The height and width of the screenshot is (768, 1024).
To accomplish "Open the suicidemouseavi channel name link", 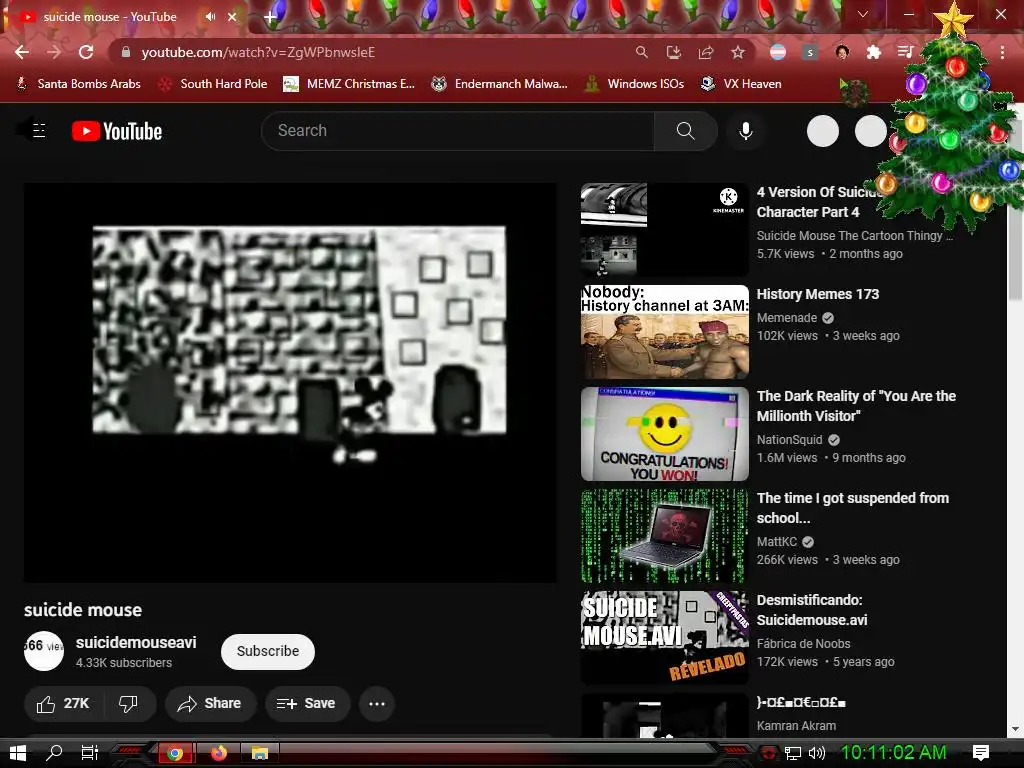I will [x=136, y=643].
